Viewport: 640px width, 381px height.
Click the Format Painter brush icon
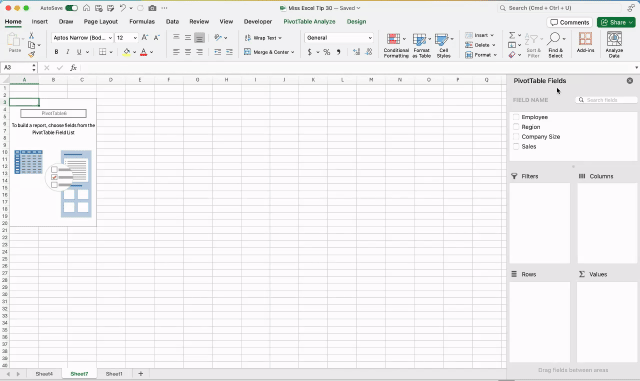(x=31, y=54)
